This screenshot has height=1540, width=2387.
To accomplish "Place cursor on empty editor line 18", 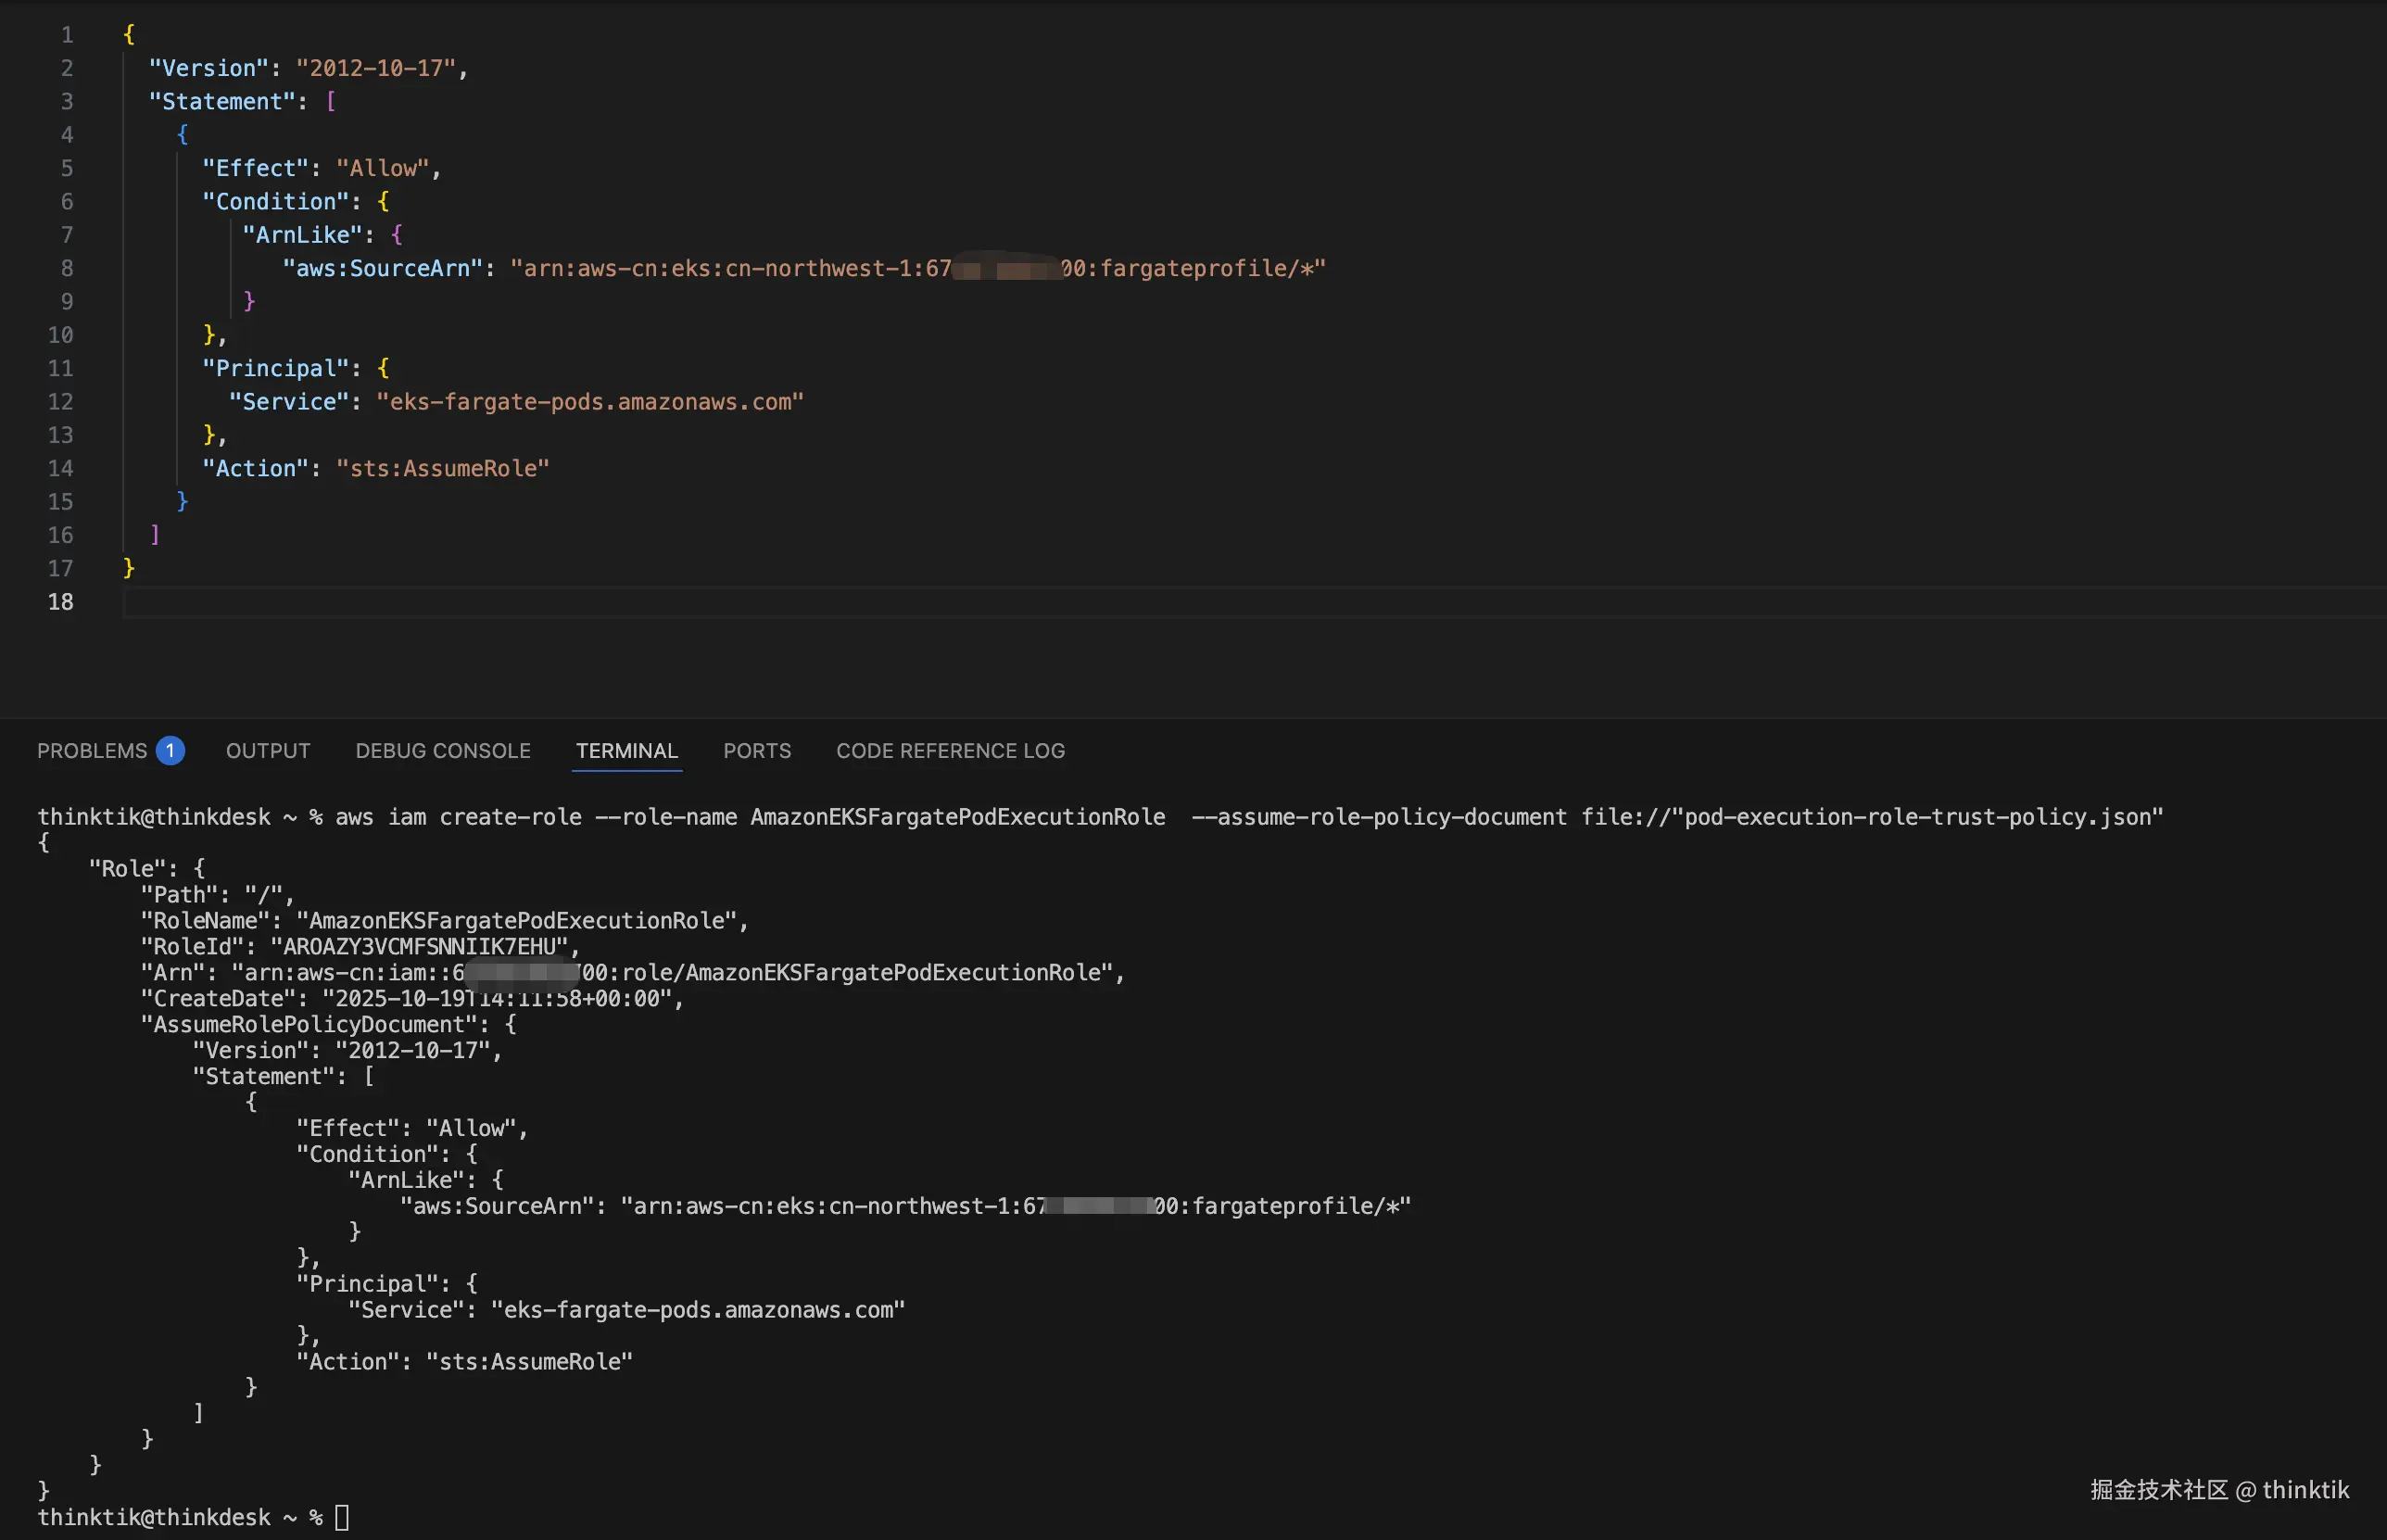I will click(x=600, y=602).
